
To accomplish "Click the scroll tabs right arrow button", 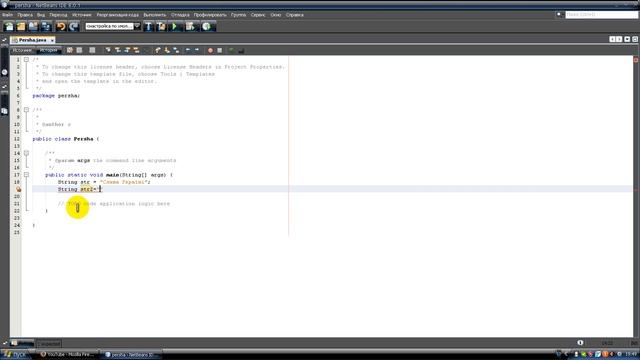I will (619, 39).
